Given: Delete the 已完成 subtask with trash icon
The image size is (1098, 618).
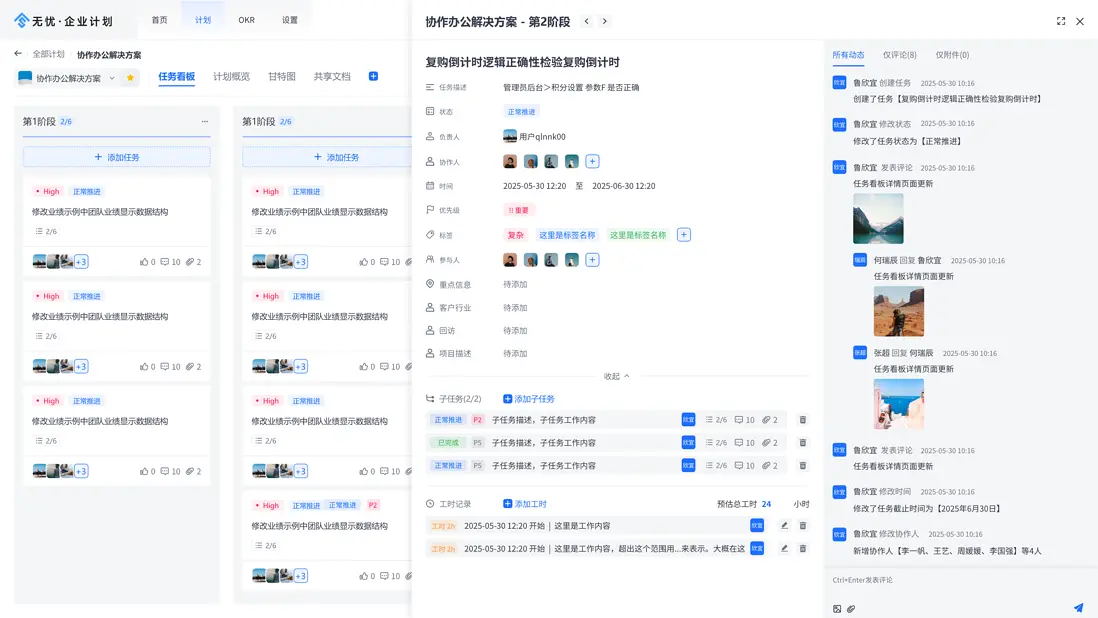Looking at the screenshot, I should tap(802, 443).
